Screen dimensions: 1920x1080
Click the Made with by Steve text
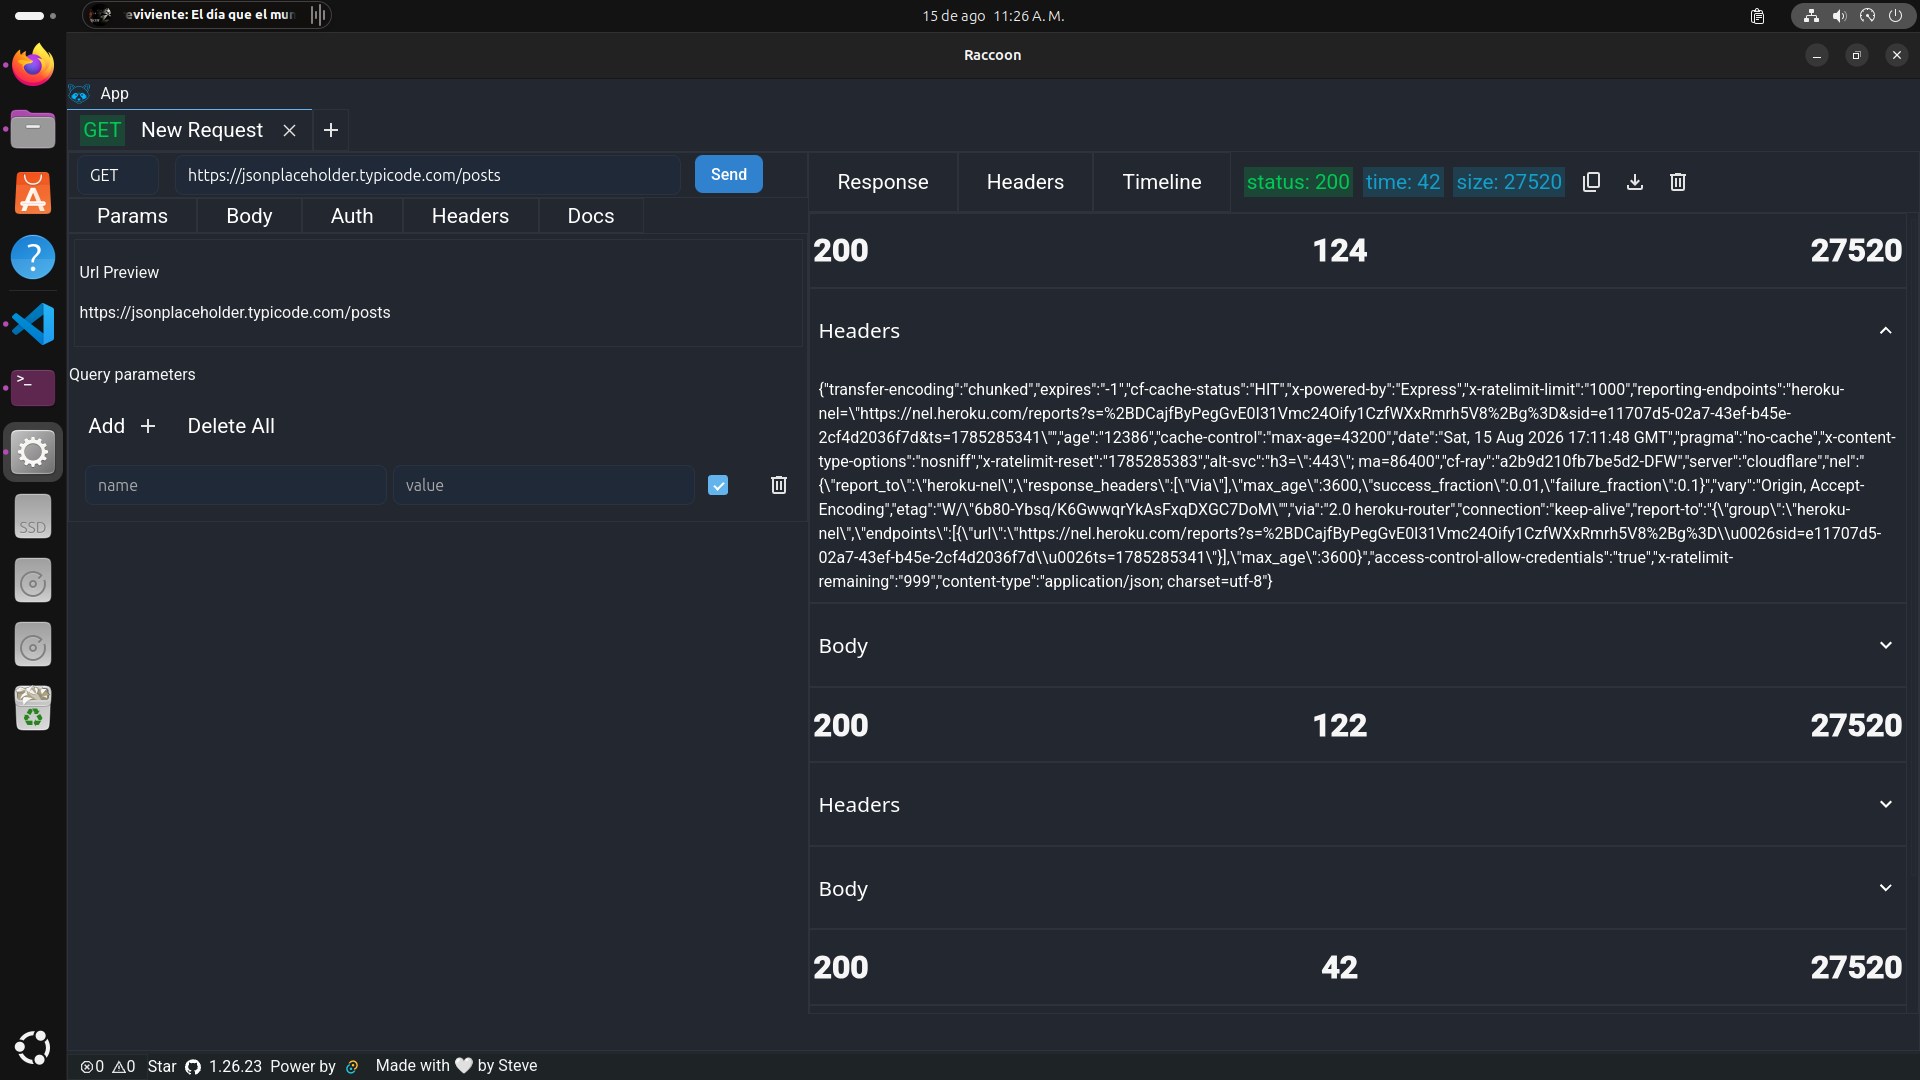pyautogui.click(x=456, y=1066)
